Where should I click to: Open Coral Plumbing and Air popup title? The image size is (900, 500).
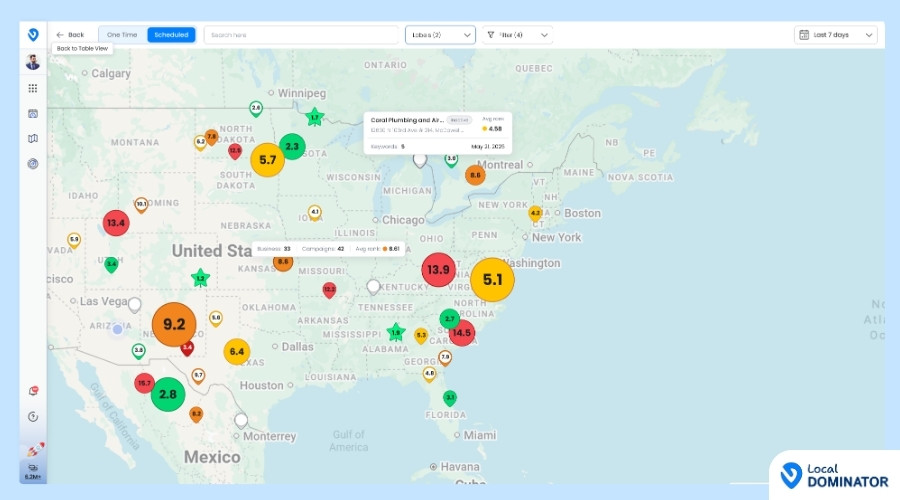pos(406,120)
